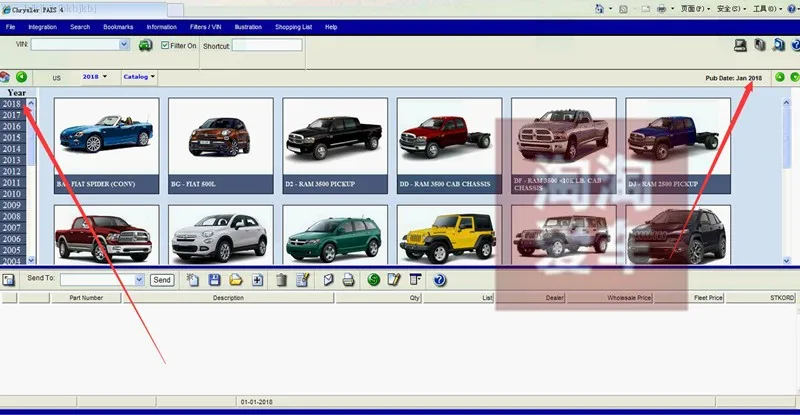
Task: Open the VIN dropdown list
Action: click(x=124, y=45)
